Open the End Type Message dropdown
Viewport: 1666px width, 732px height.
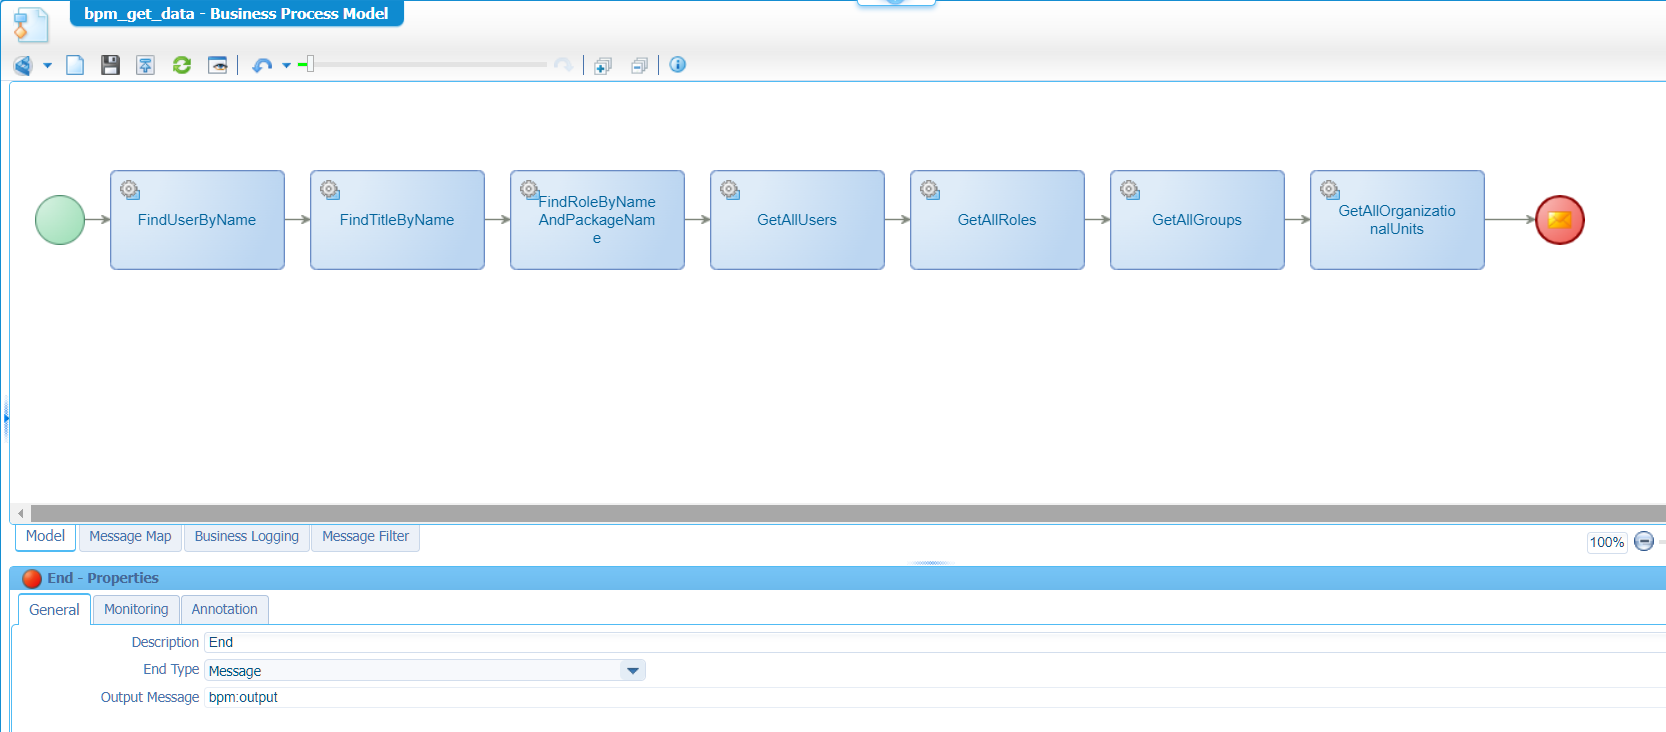tap(632, 670)
